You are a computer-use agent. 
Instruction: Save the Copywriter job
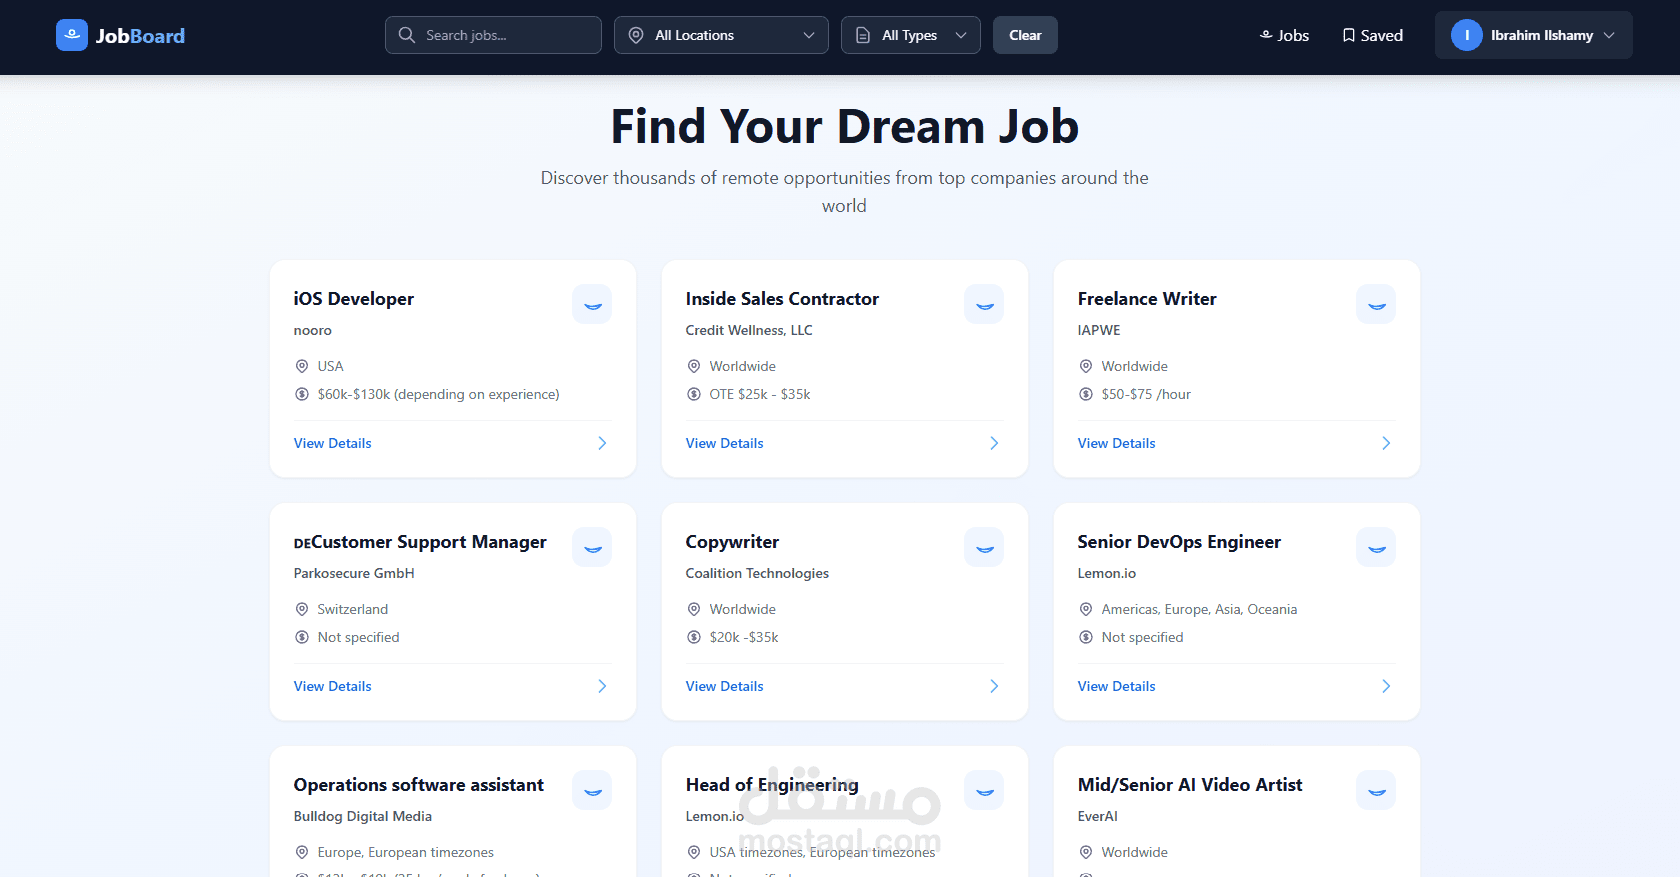[x=984, y=547]
